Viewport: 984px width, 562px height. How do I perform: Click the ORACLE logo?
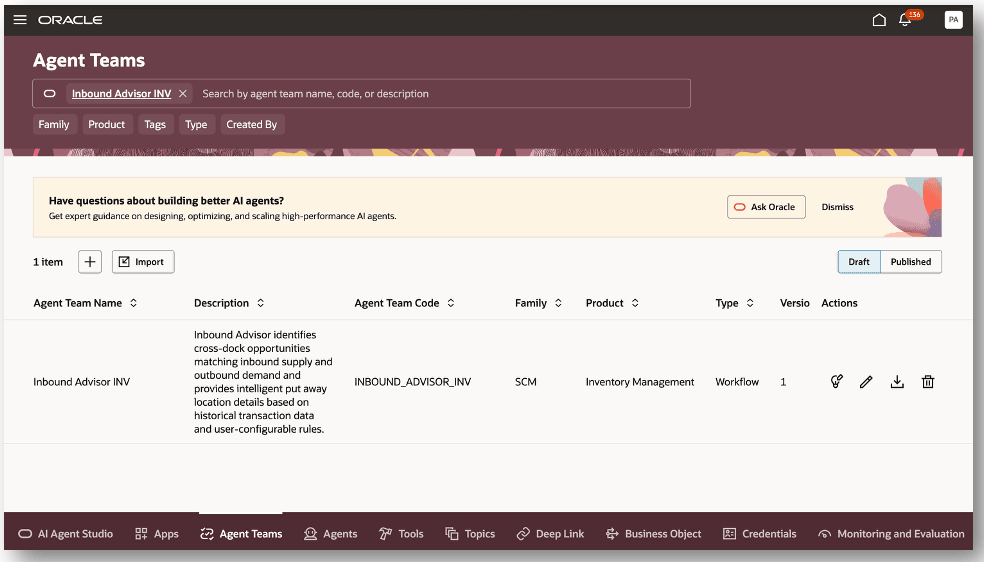click(x=70, y=20)
